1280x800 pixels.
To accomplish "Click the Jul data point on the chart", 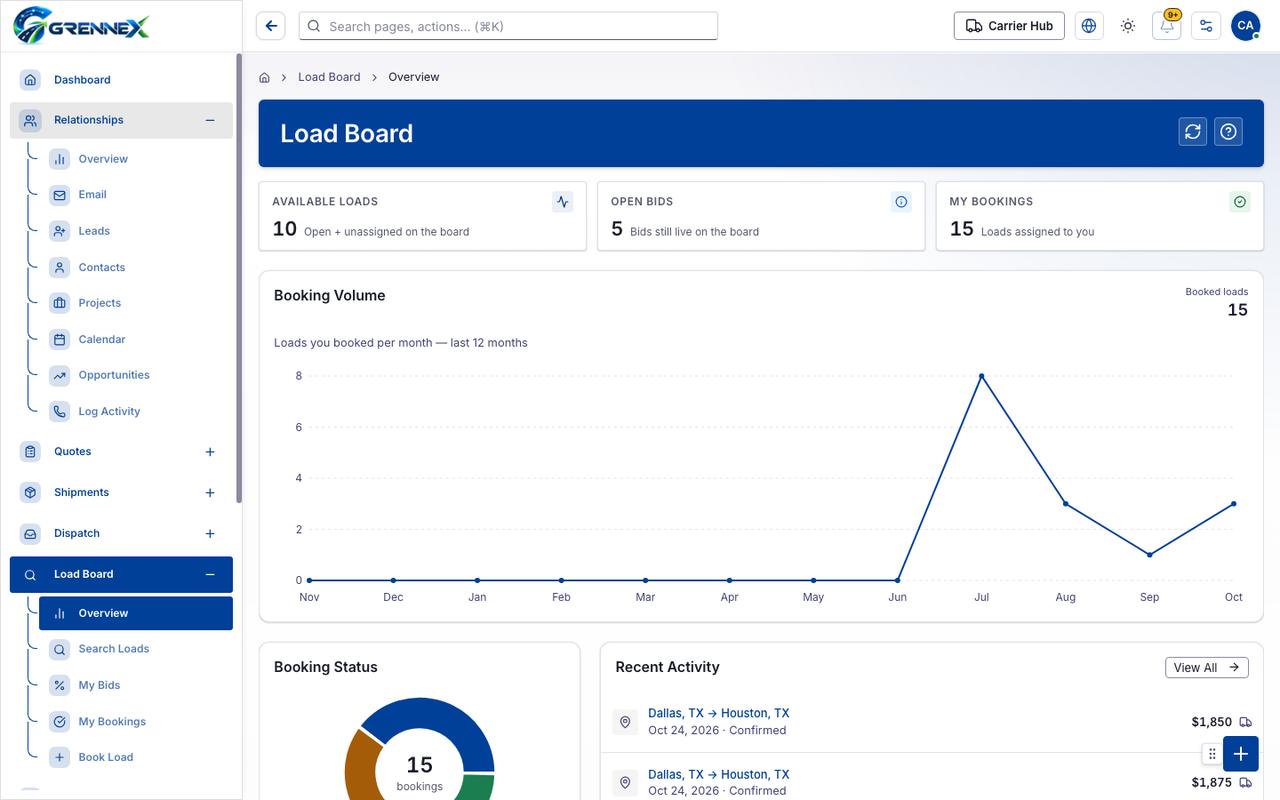I will click(981, 376).
